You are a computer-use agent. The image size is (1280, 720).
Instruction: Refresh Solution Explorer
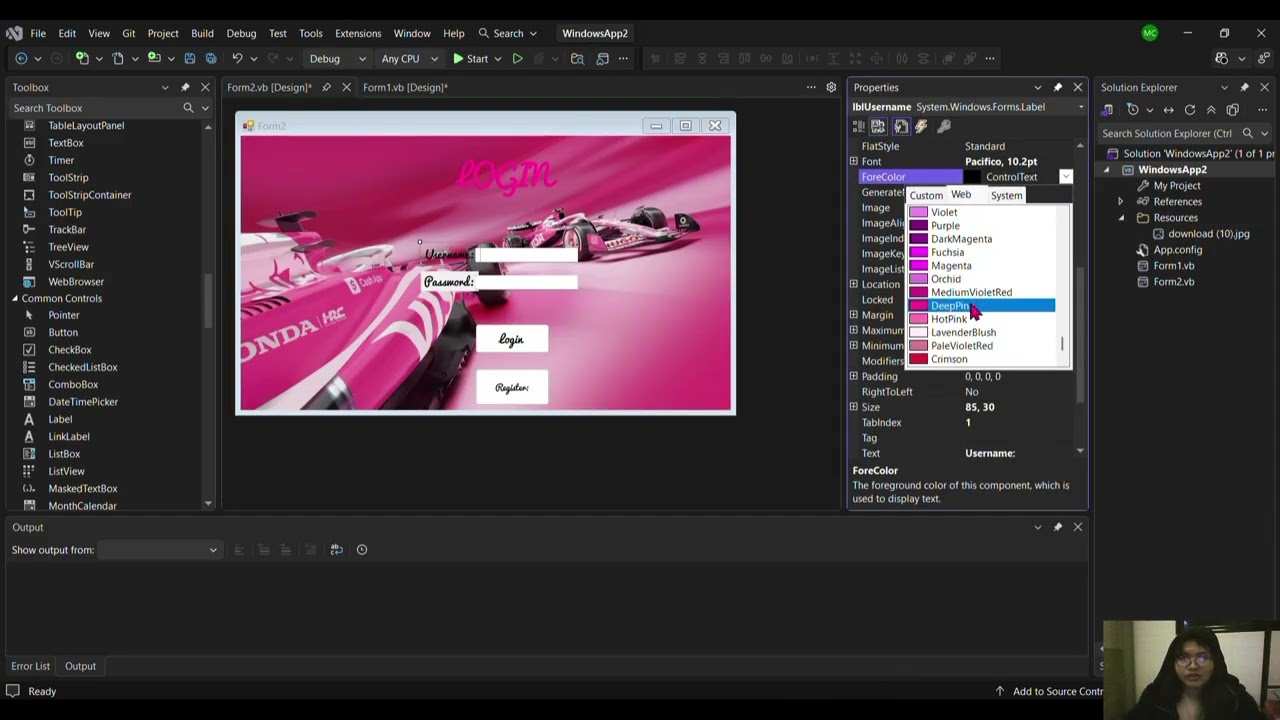coord(1190,110)
